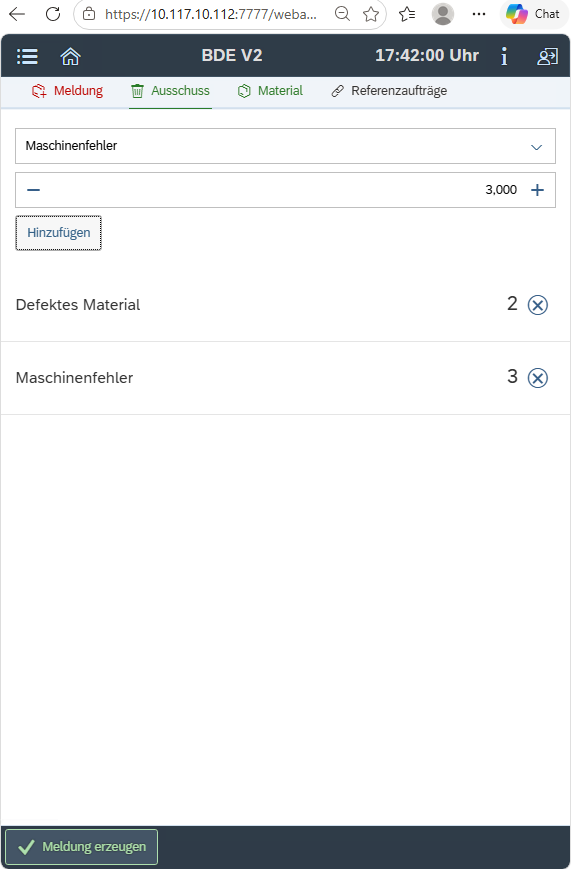Viewport: 571px width, 869px height.
Task: Add page to favorites star icon
Action: point(370,14)
